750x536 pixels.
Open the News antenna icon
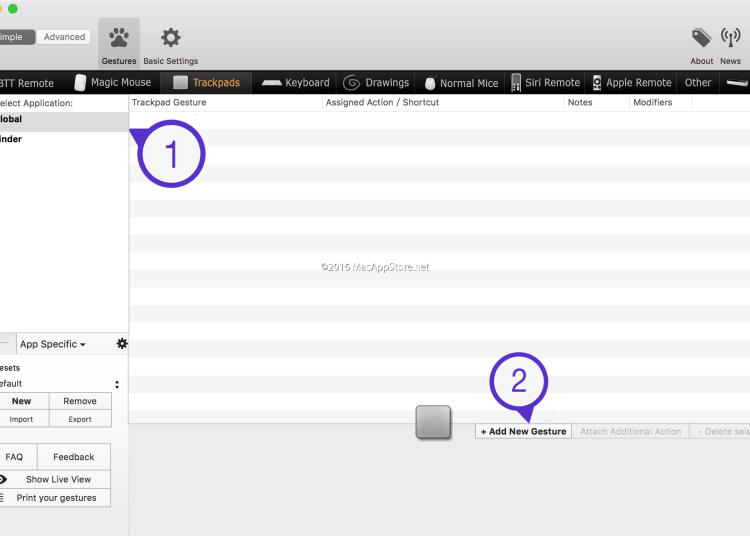[x=731, y=38]
